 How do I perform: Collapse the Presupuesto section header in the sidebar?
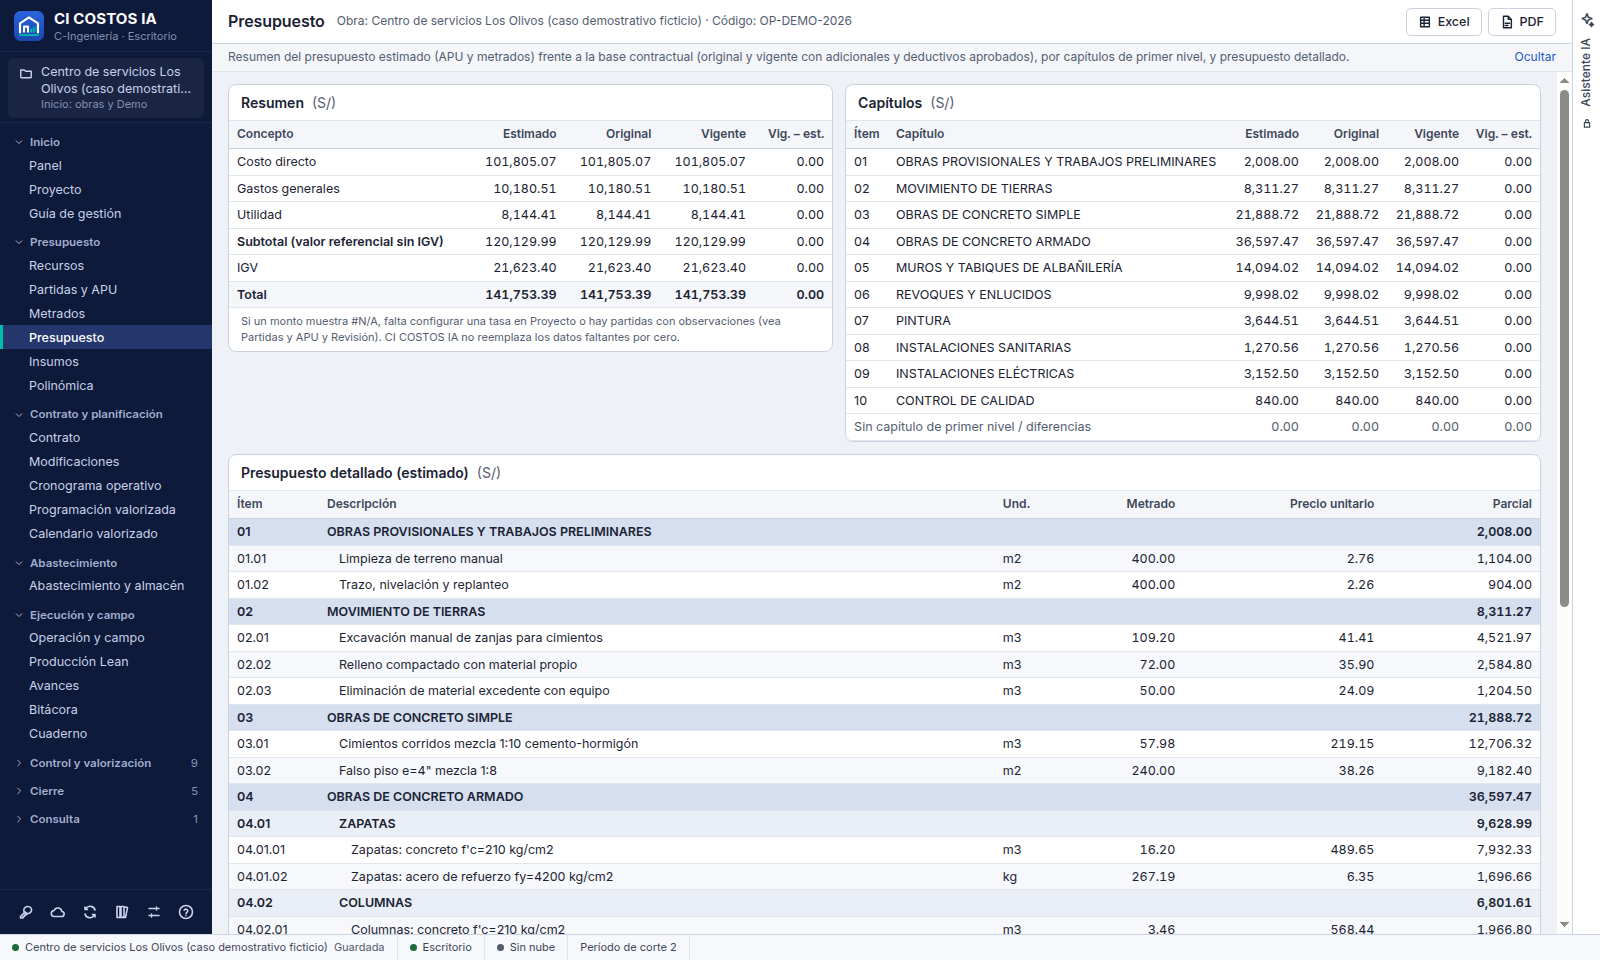click(106, 242)
